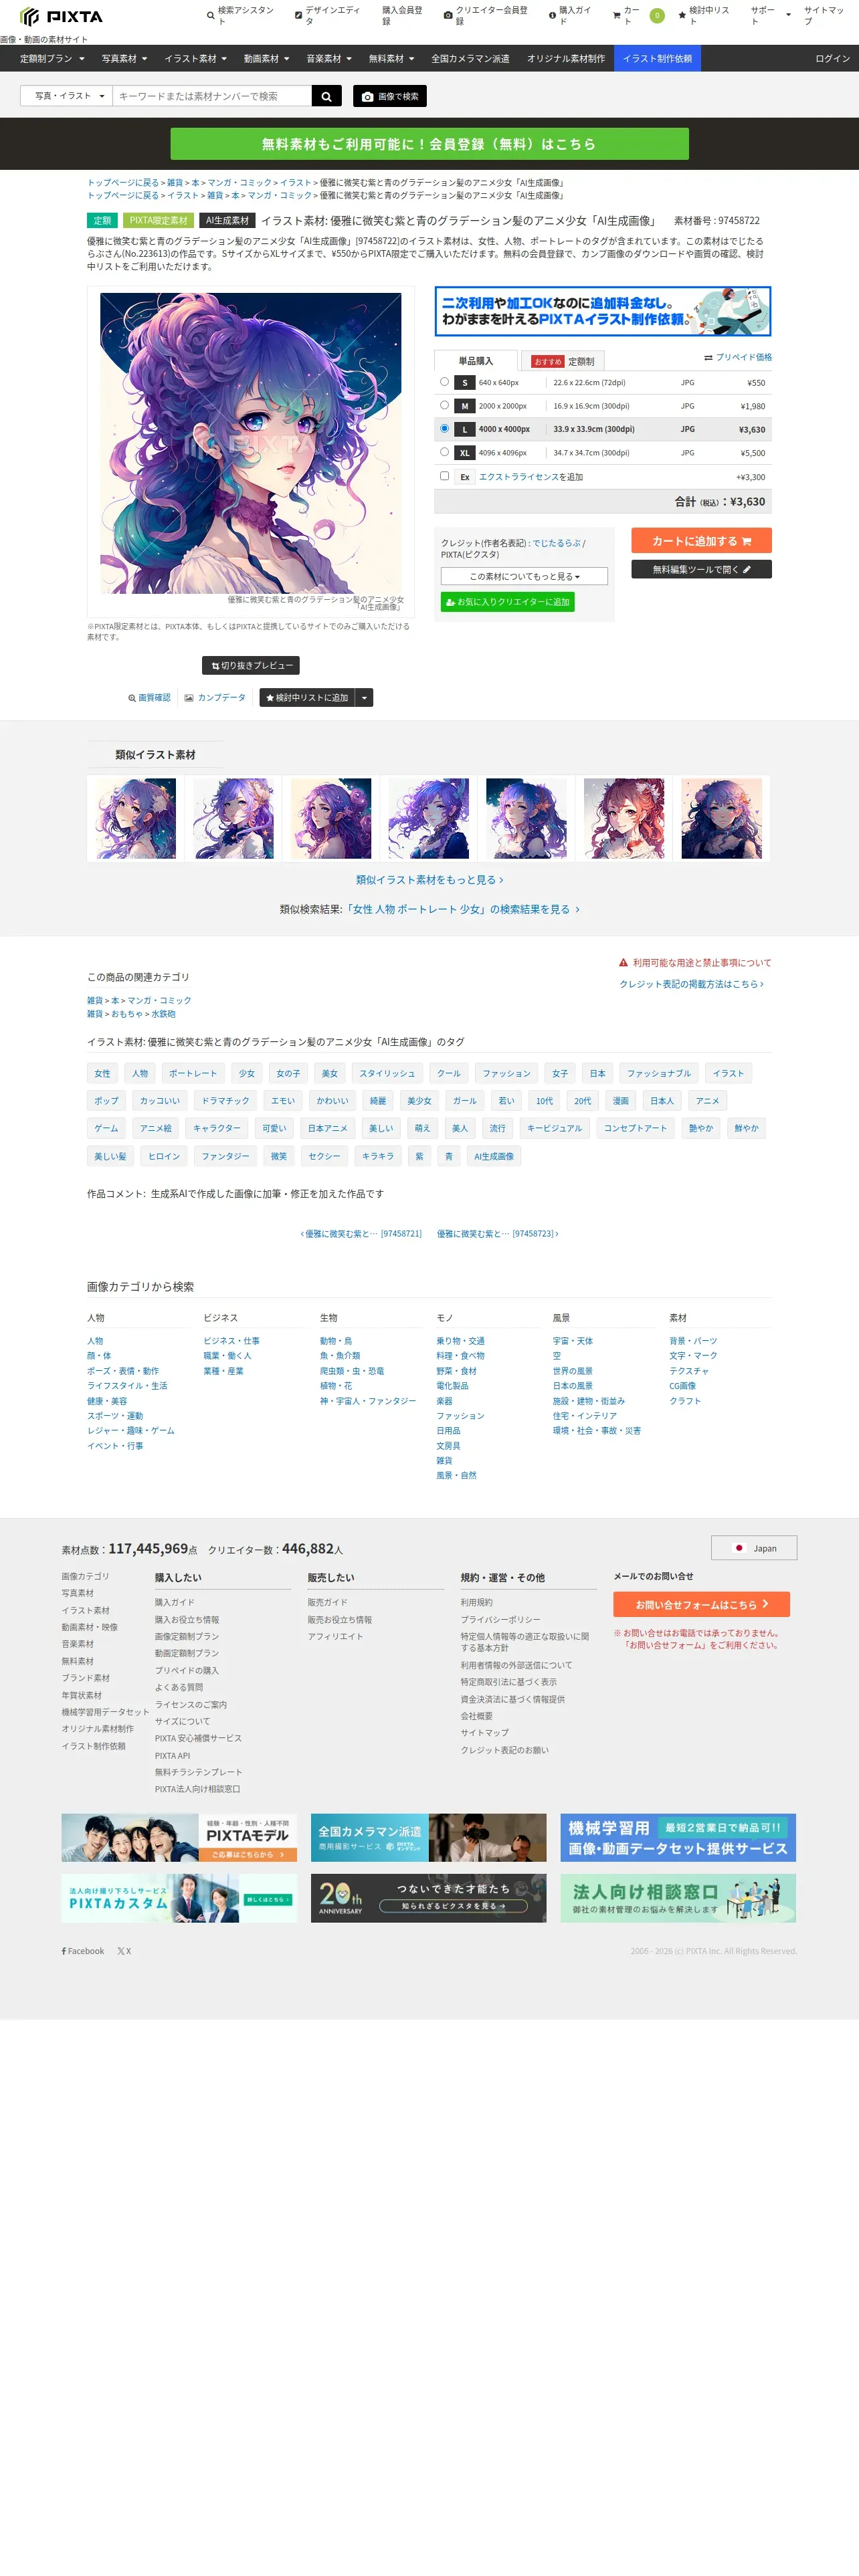Open the PIXTA logo home link
The image size is (859, 2576).
(x=61, y=16)
